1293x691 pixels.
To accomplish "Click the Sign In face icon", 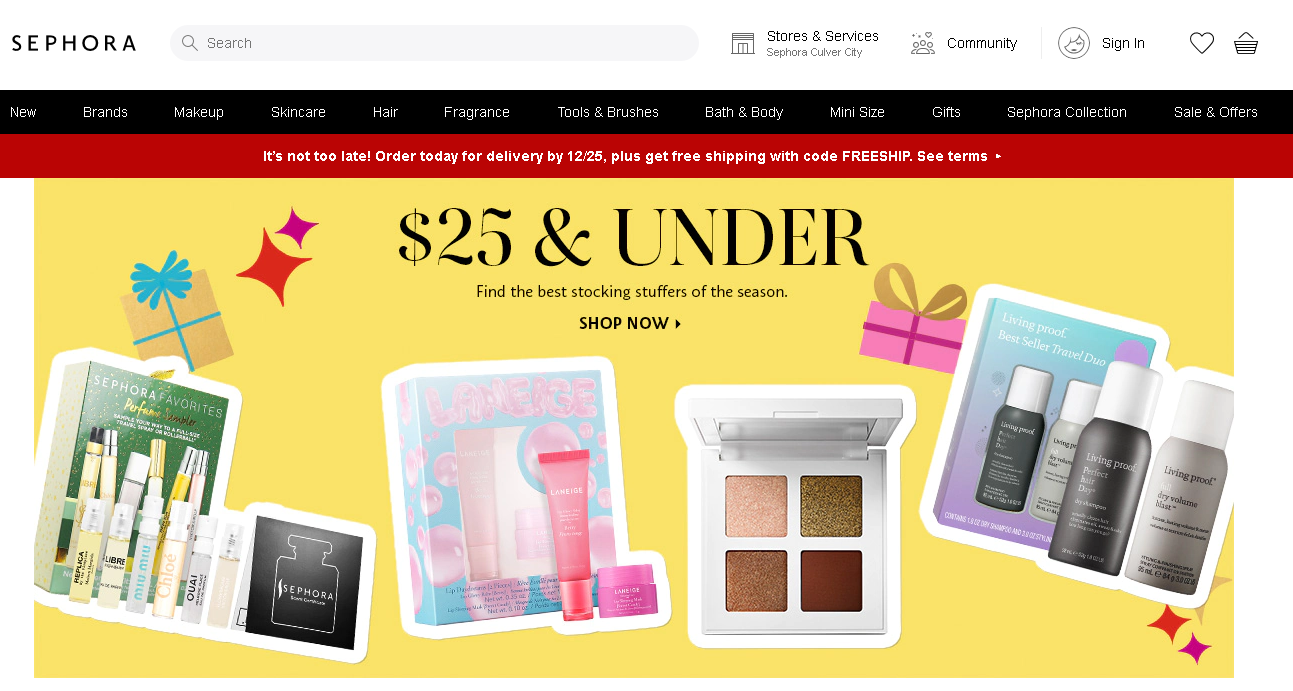I will click(1074, 43).
